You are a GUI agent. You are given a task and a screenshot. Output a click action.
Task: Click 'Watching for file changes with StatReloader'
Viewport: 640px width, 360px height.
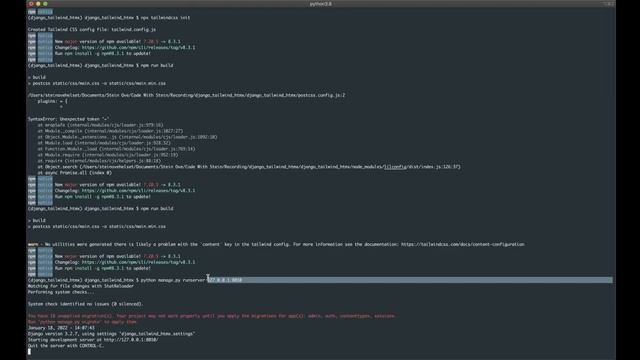(81, 286)
